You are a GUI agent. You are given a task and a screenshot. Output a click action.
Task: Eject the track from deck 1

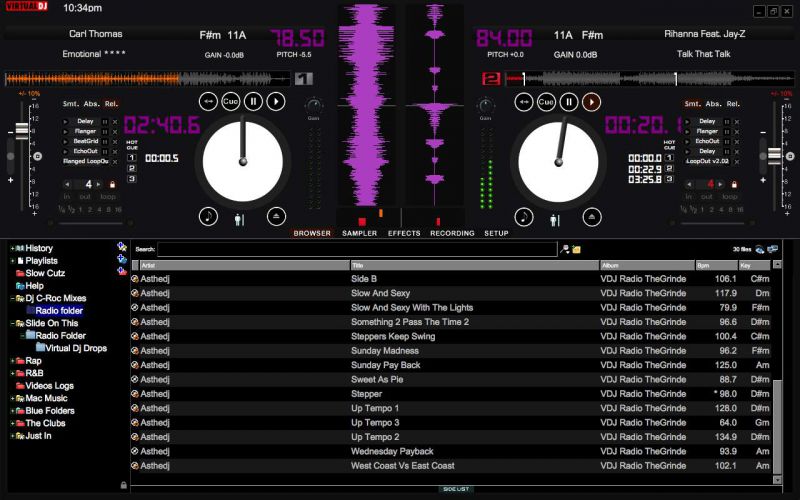click(x=276, y=216)
